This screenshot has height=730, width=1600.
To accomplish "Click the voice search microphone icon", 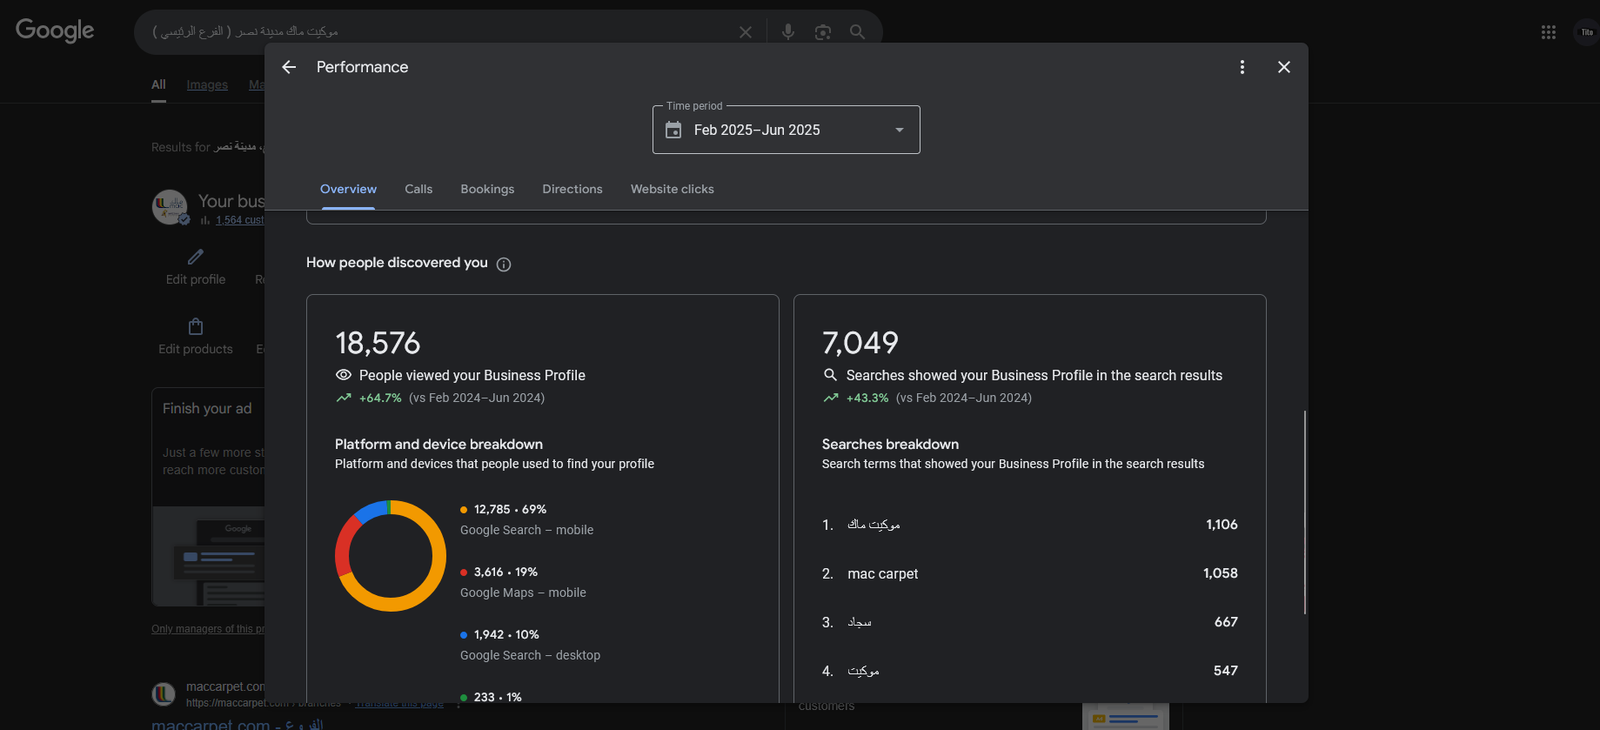I will (788, 32).
